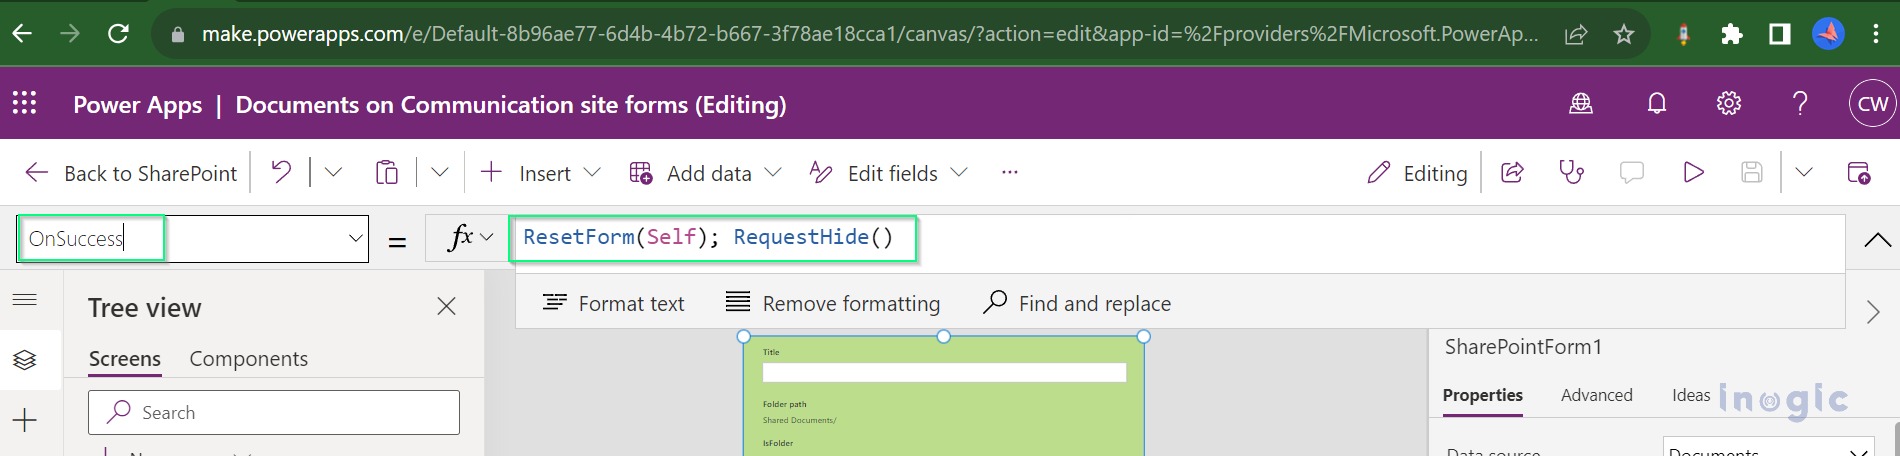The image size is (1900, 456).
Task: Click the browser address bar URL
Action: point(870,34)
